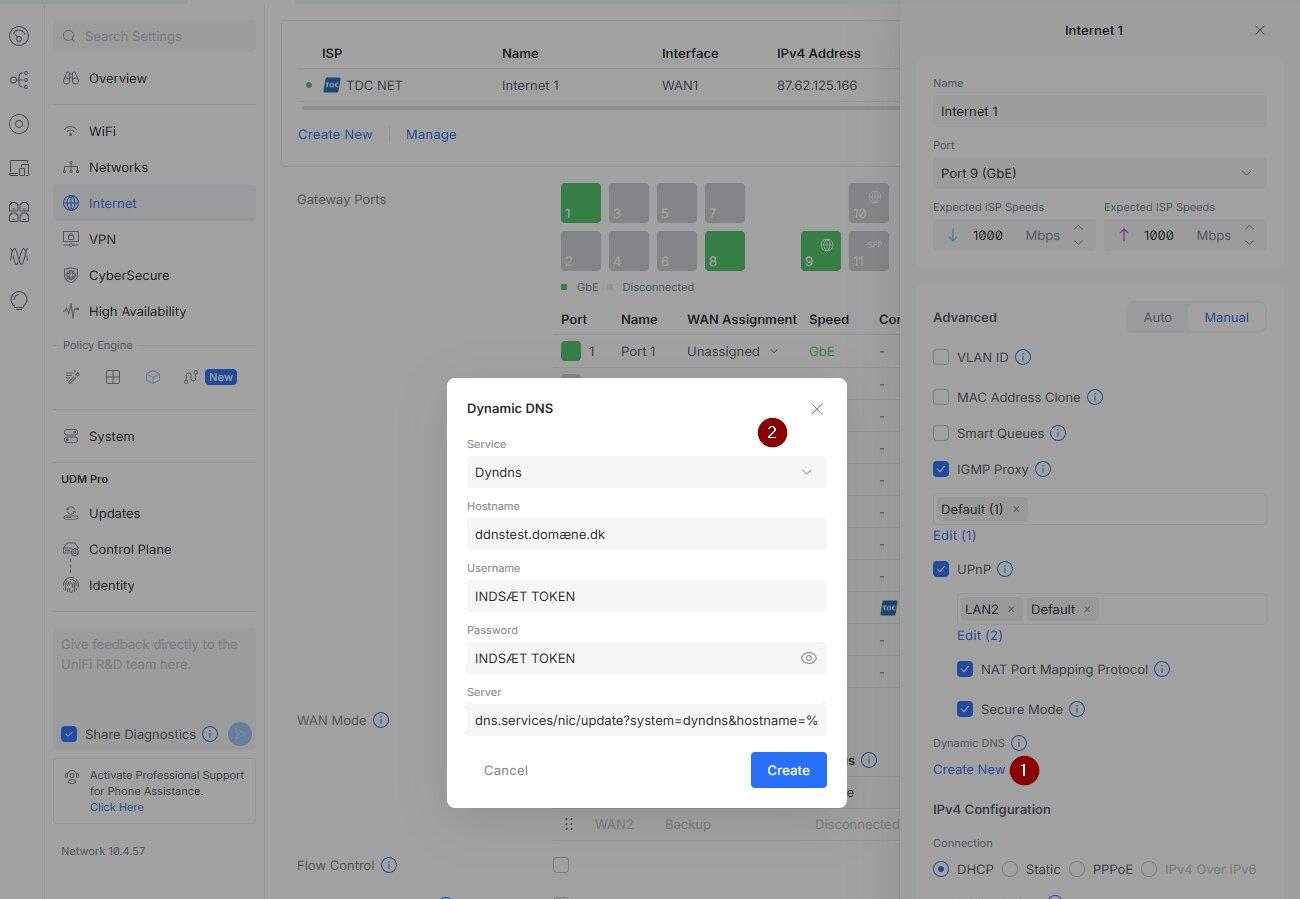The width and height of the screenshot is (1300, 899).
Task: Expand the Port 9 (GbE) dropdown
Action: point(1100,173)
